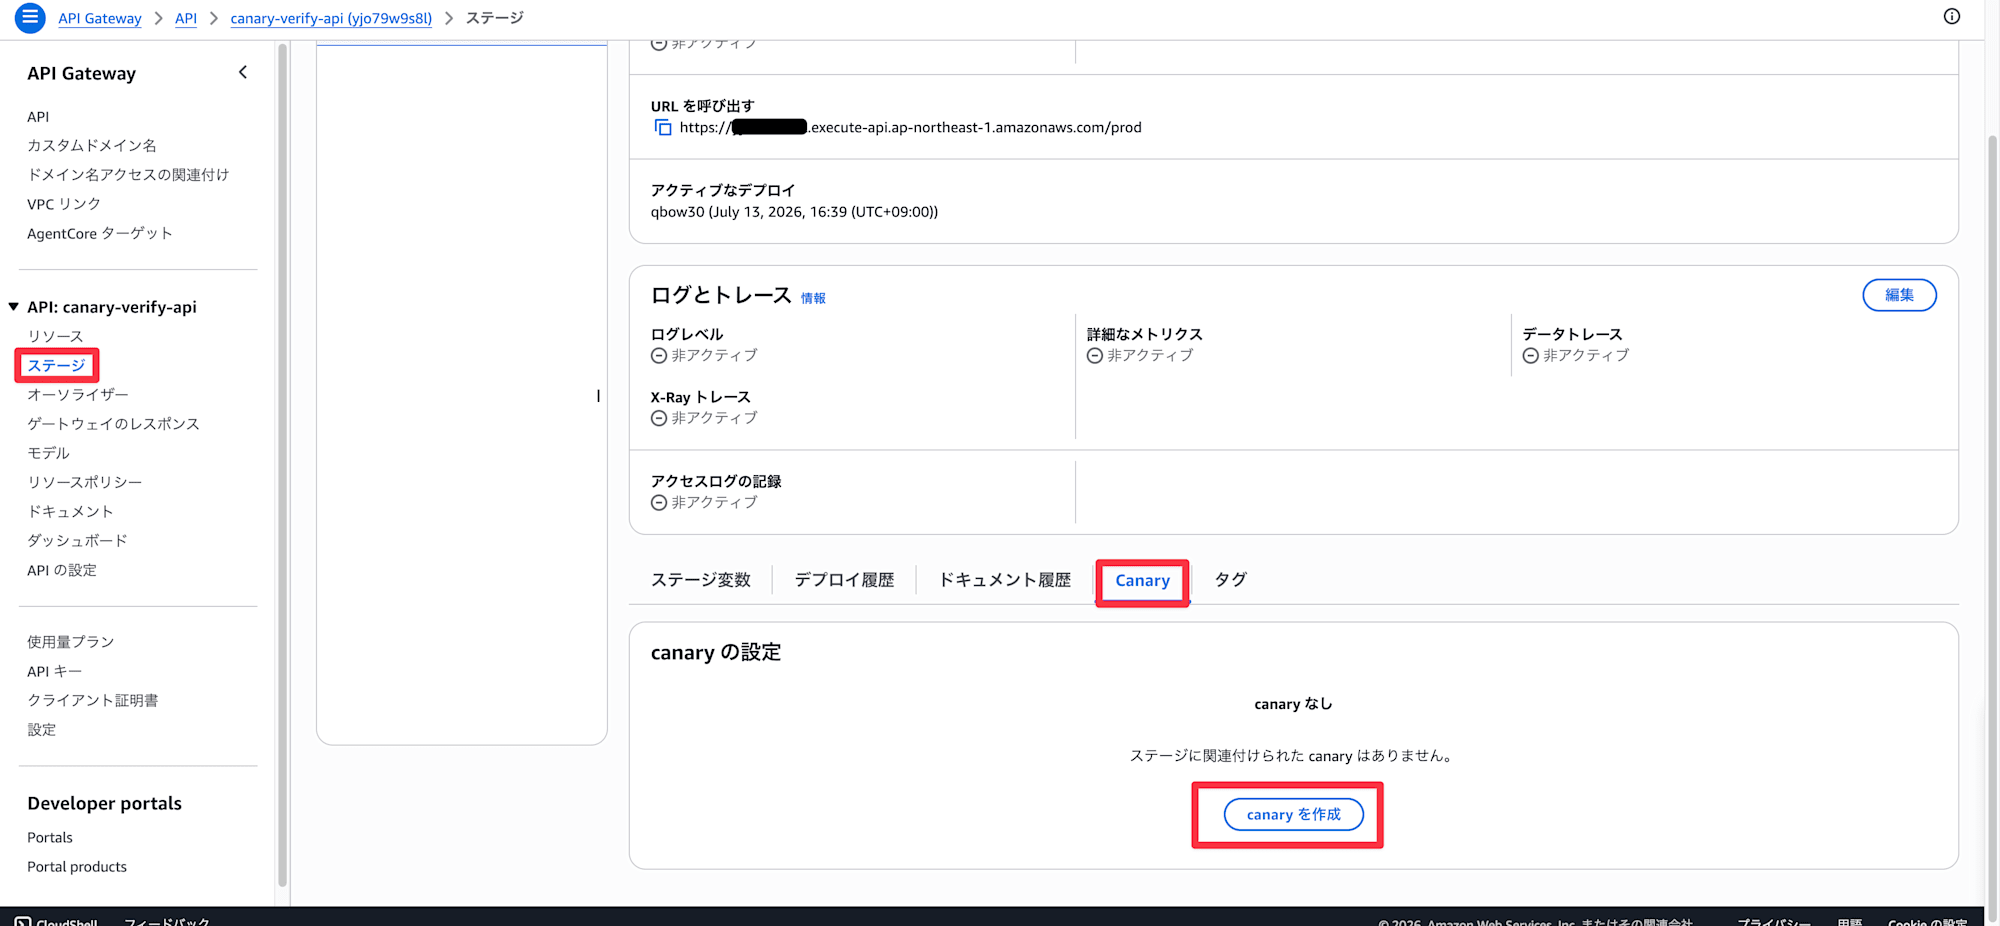The image size is (2000, 926).
Task: Open Portals under Developer portals
Action: [50, 838]
